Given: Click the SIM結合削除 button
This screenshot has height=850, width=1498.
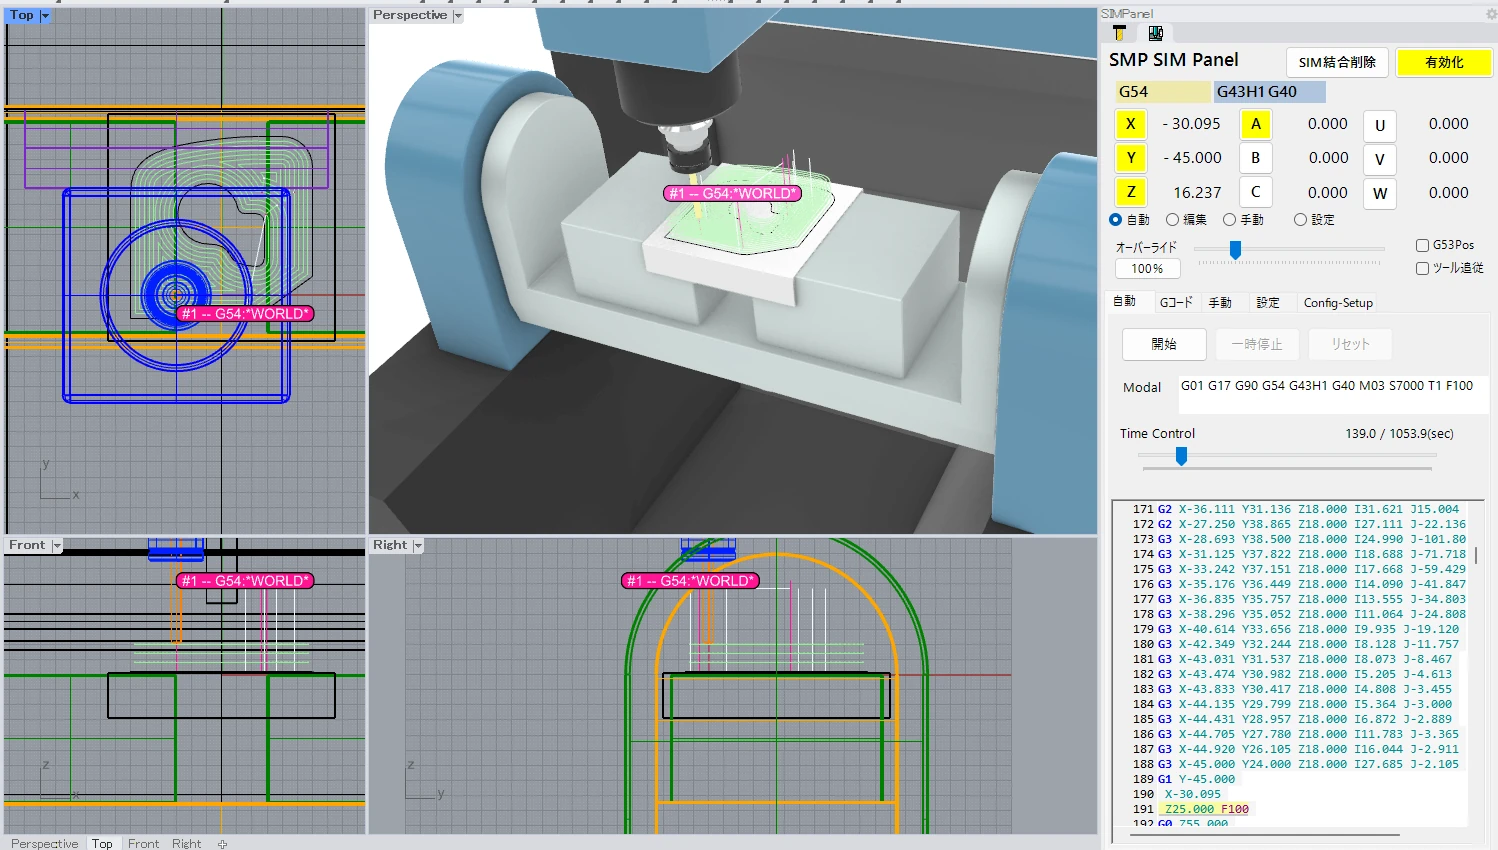Looking at the screenshot, I should coord(1337,62).
